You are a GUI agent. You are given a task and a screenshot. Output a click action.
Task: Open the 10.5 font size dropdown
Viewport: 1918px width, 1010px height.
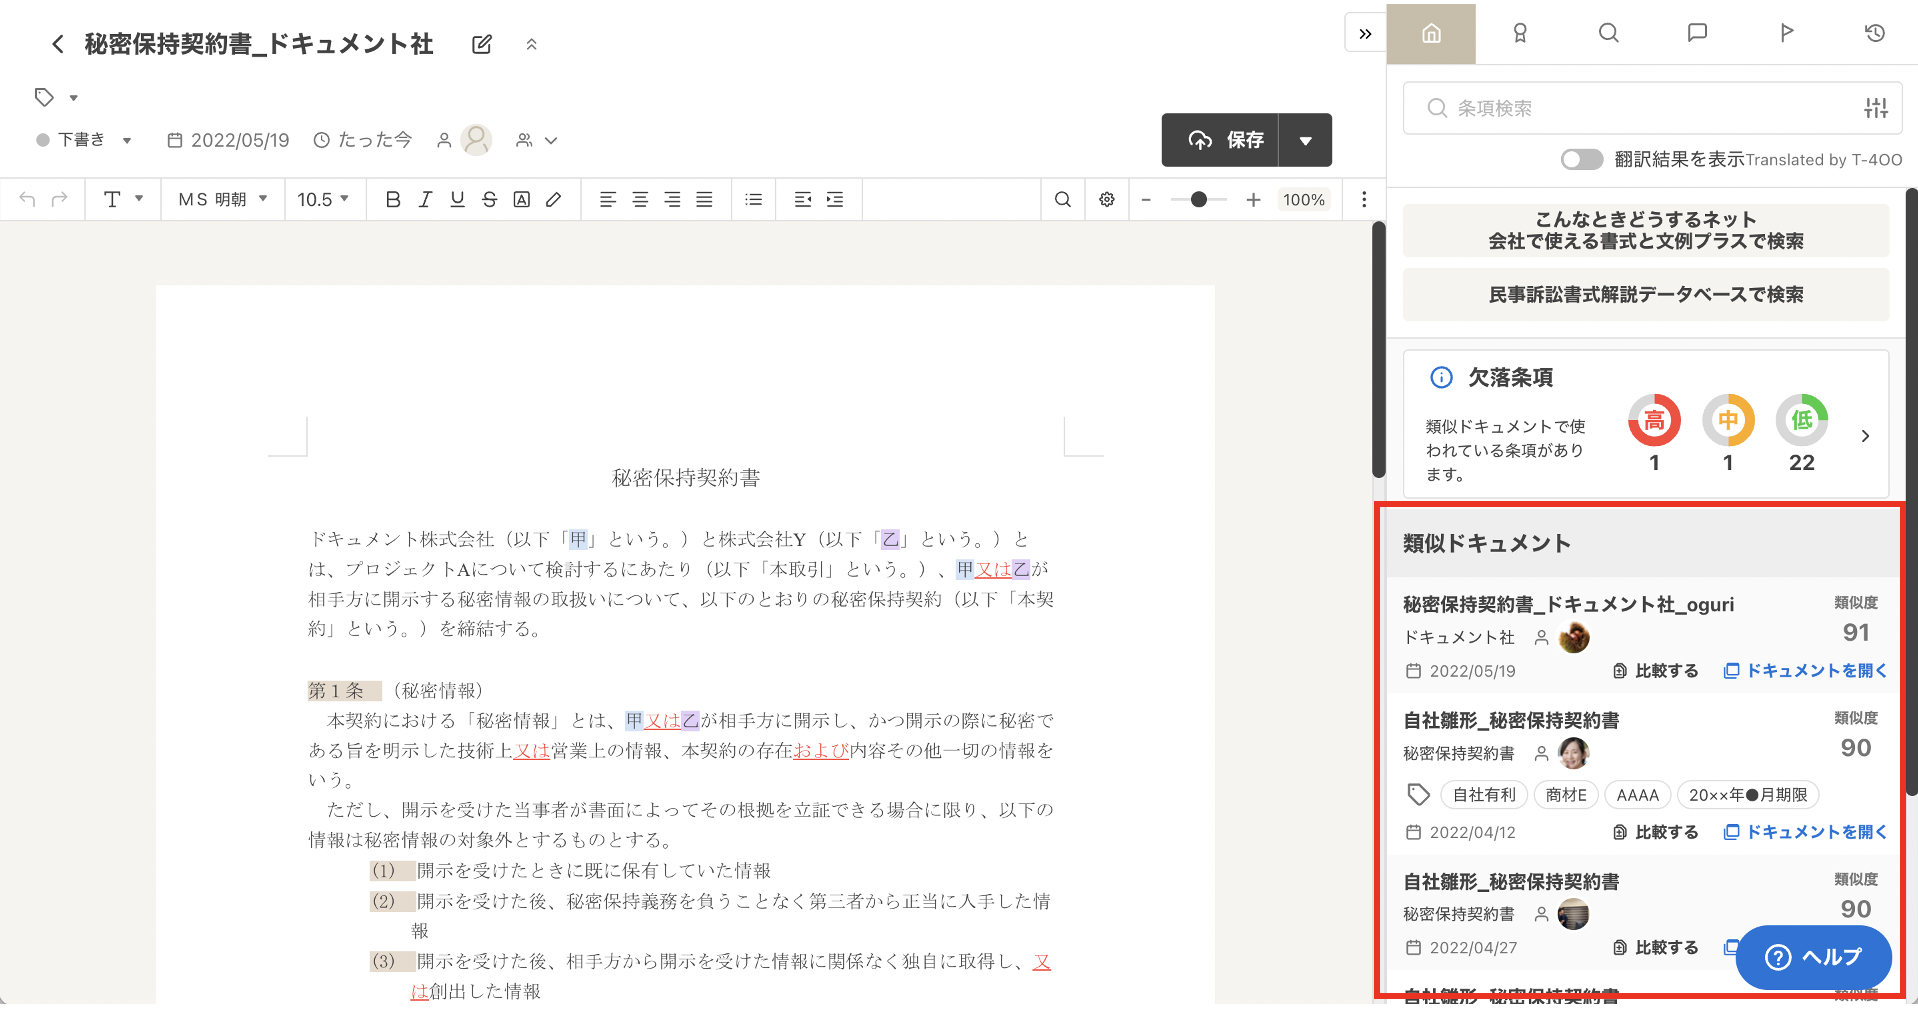(x=323, y=200)
